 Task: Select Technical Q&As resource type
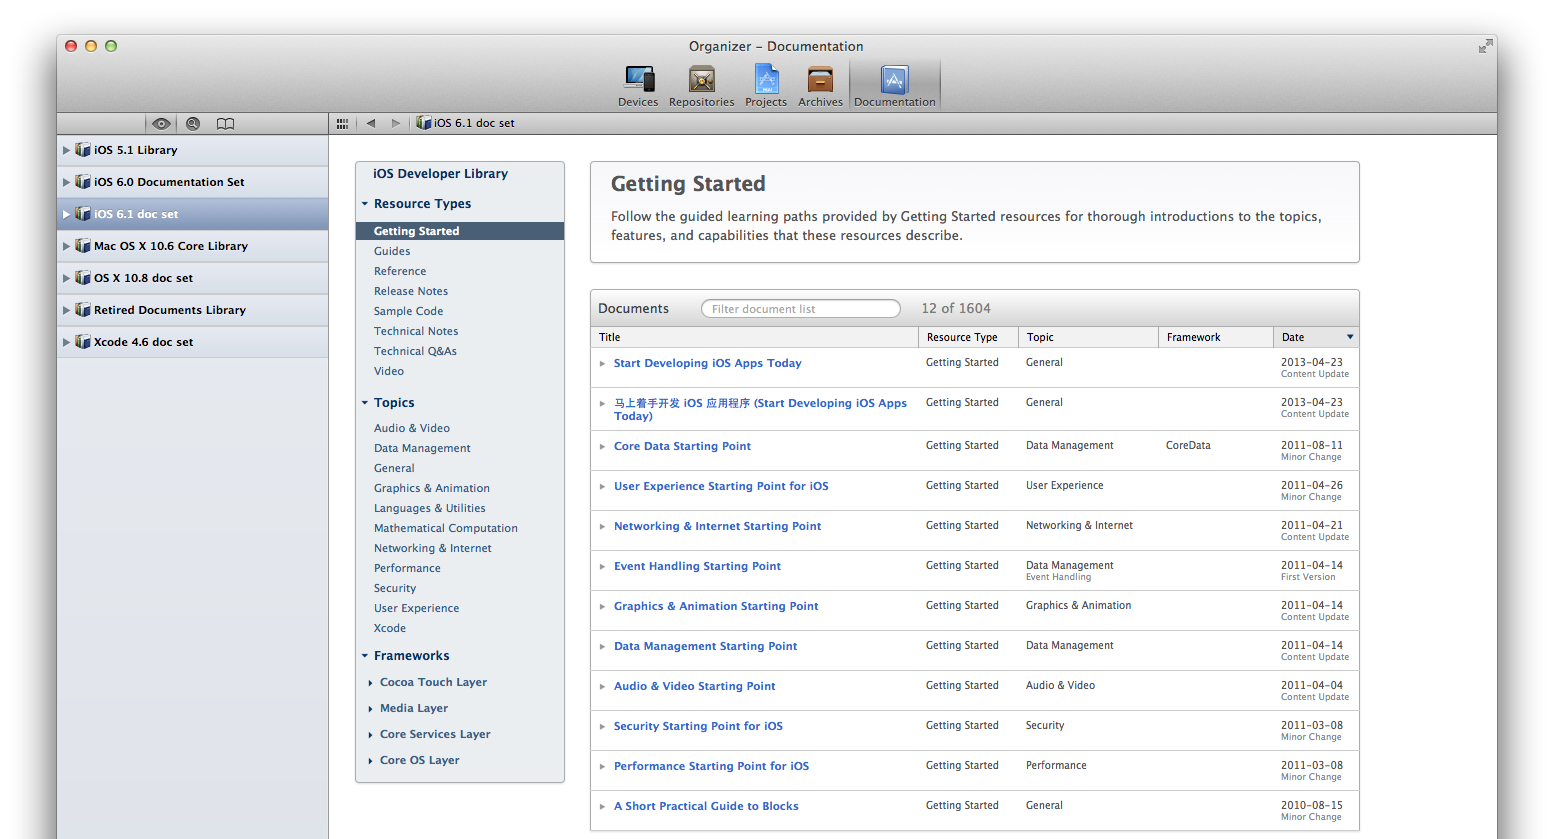pos(415,351)
